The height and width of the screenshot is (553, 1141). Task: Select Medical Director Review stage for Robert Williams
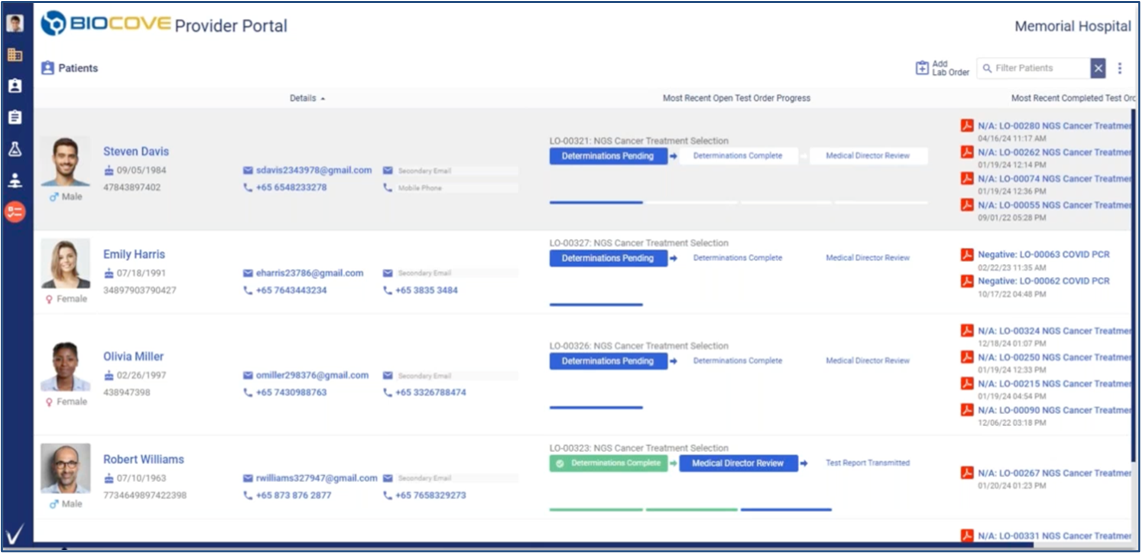(738, 463)
